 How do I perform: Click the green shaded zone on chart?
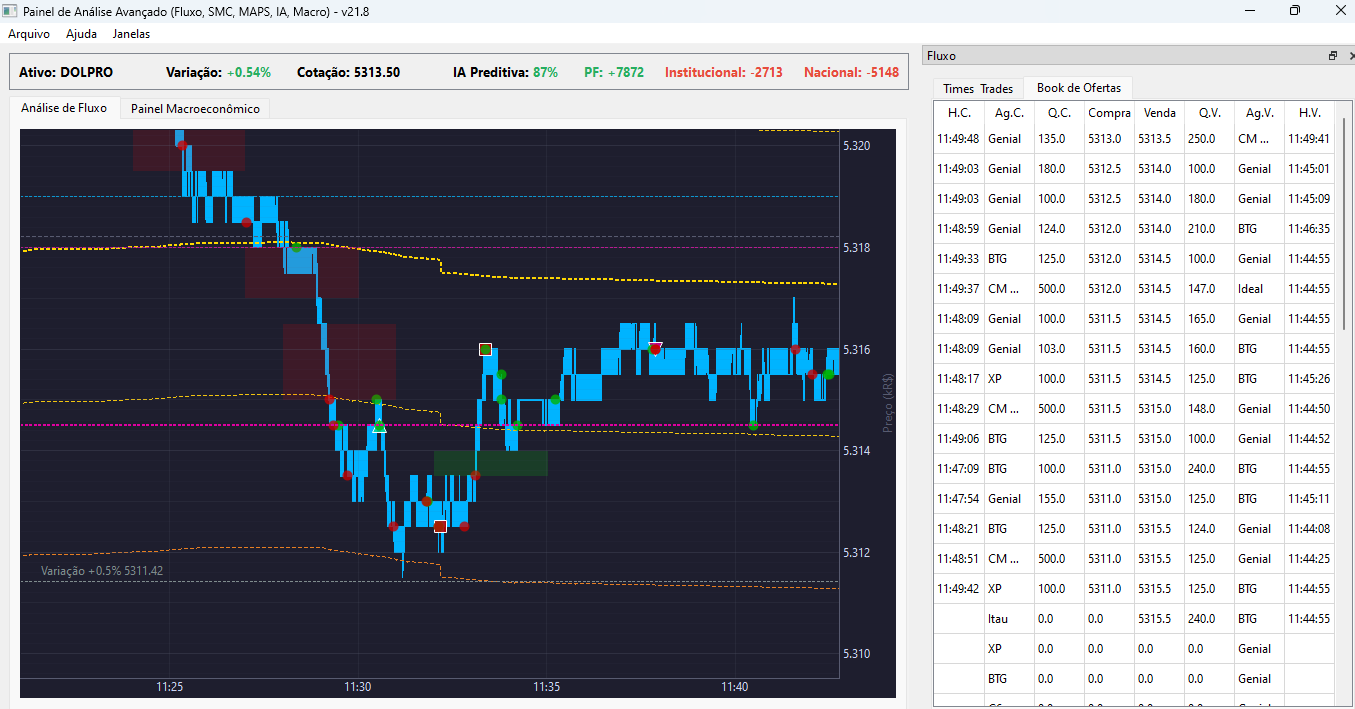point(490,463)
